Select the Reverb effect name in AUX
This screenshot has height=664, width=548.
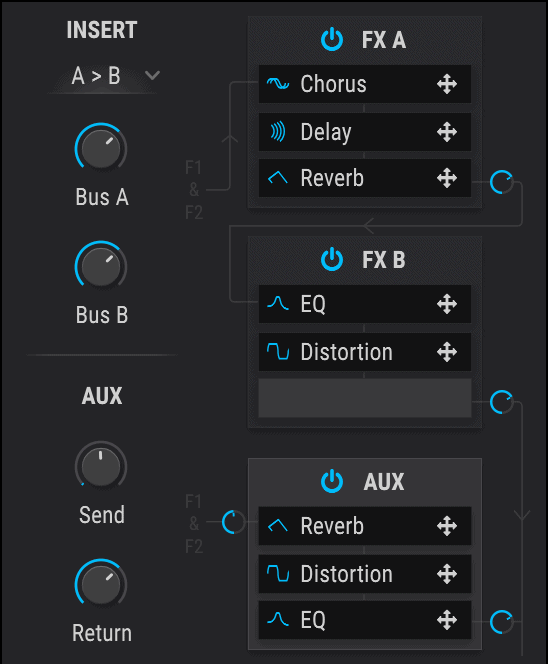tap(332, 526)
